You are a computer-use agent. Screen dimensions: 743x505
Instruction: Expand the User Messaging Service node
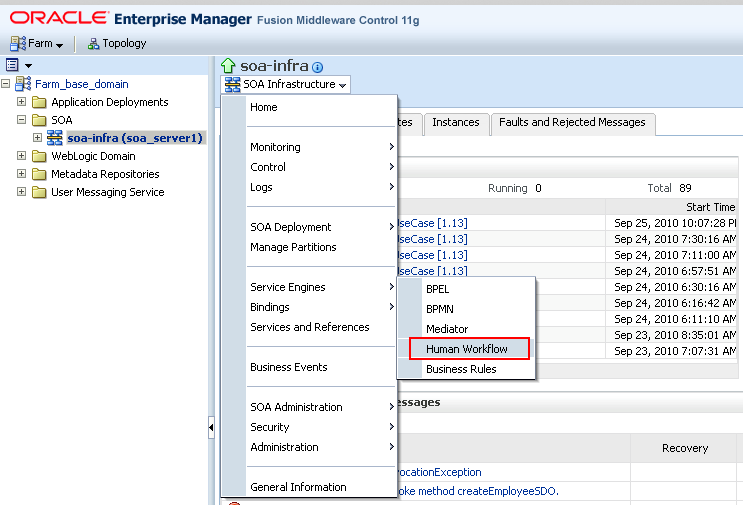21,192
